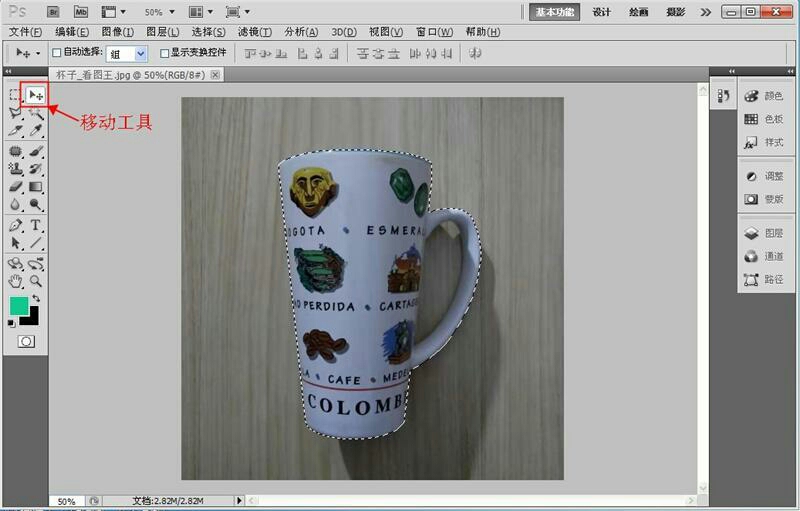Click the green foreground color swatch
Image resolution: width=800 pixels, height=511 pixels.
pyautogui.click(x=19, y=306)
